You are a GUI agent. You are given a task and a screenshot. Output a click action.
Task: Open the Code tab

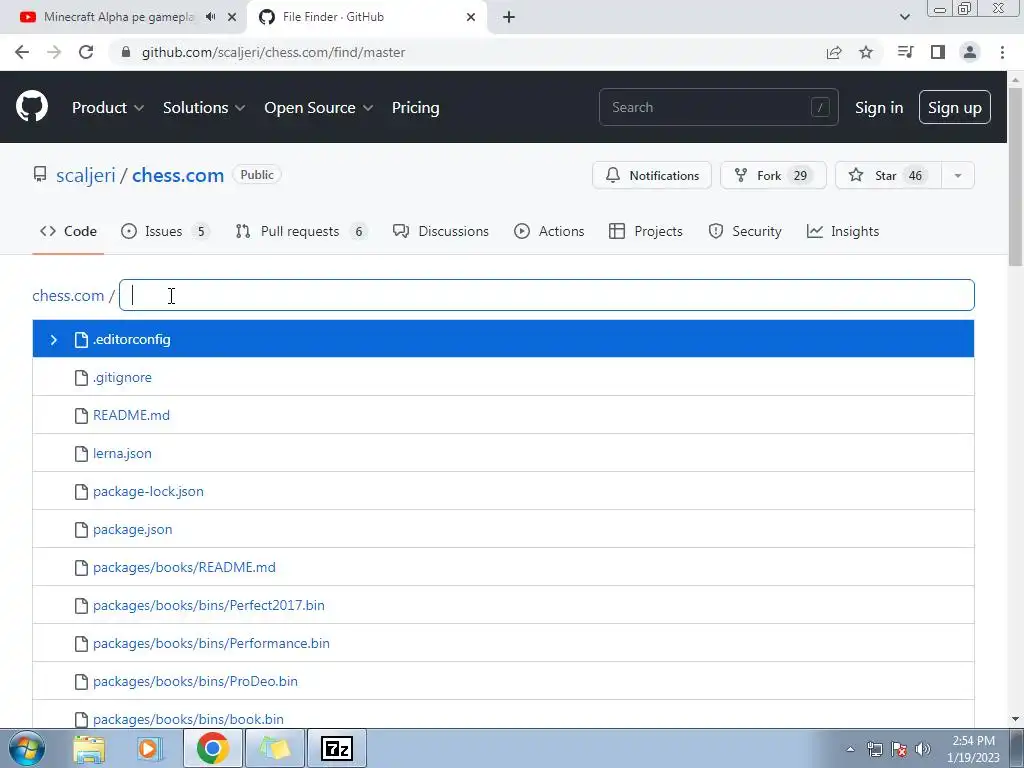[68, 231]
